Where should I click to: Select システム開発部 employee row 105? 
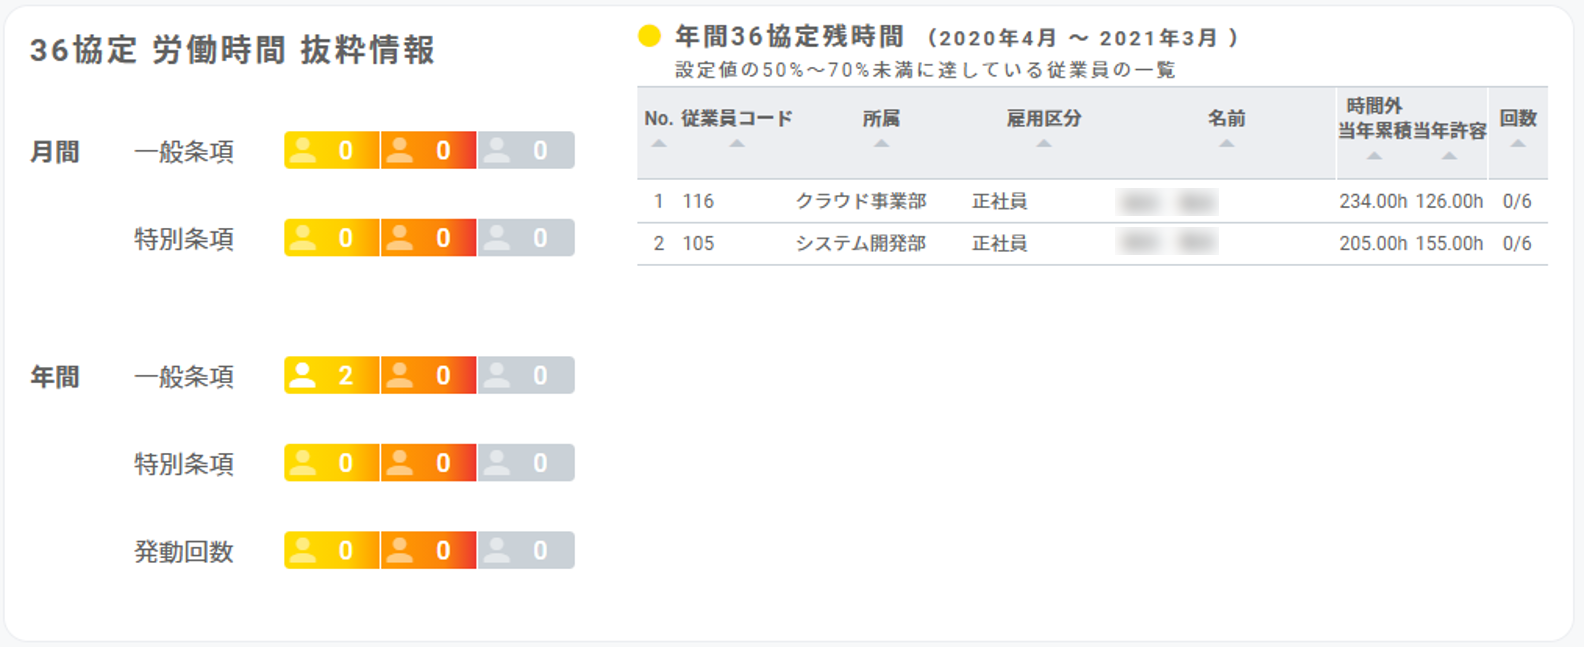[x=1092, y=243]
